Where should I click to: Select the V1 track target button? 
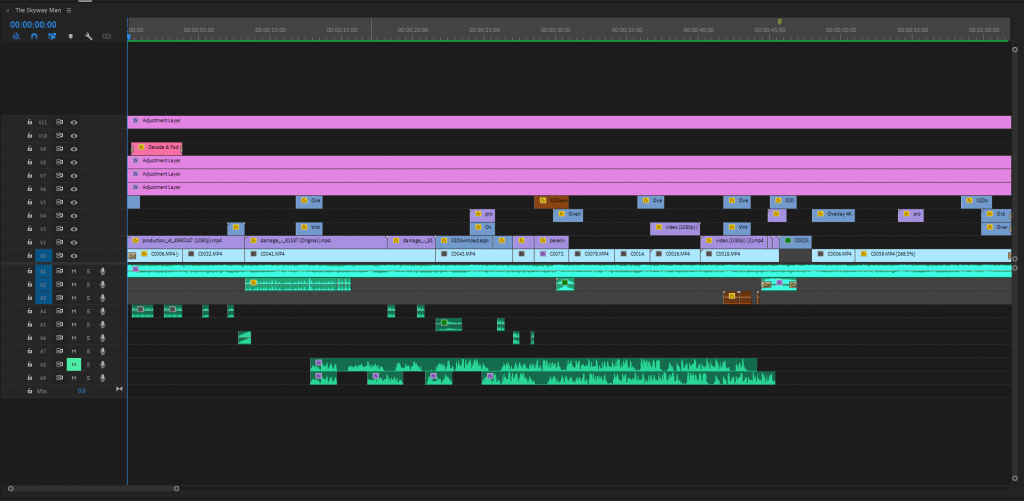pyautogui.click(x=43, y=256)
